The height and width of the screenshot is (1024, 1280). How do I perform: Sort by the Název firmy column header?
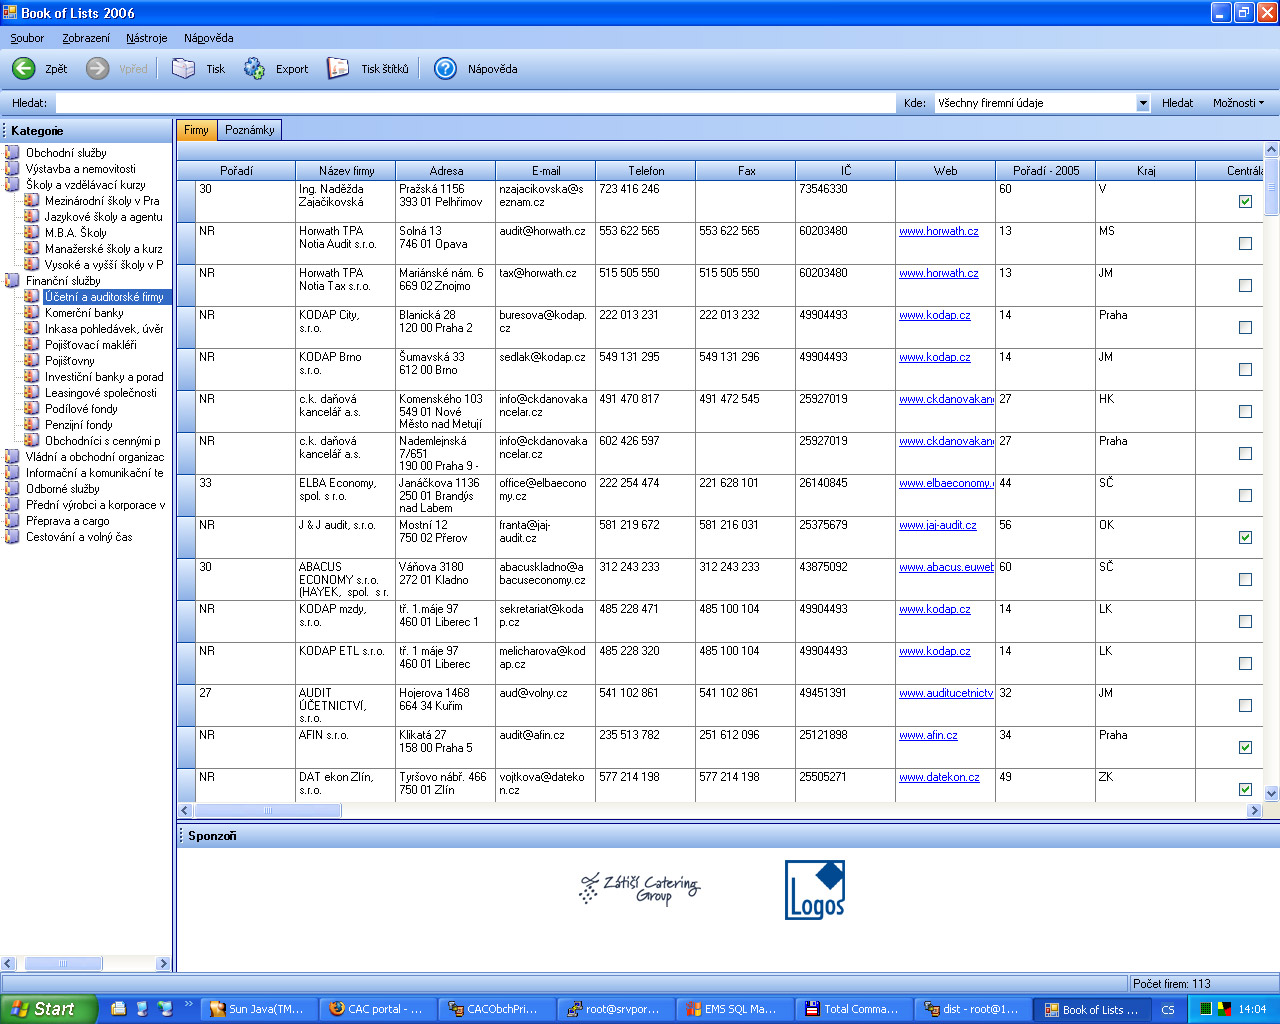[x=346, y=171]
